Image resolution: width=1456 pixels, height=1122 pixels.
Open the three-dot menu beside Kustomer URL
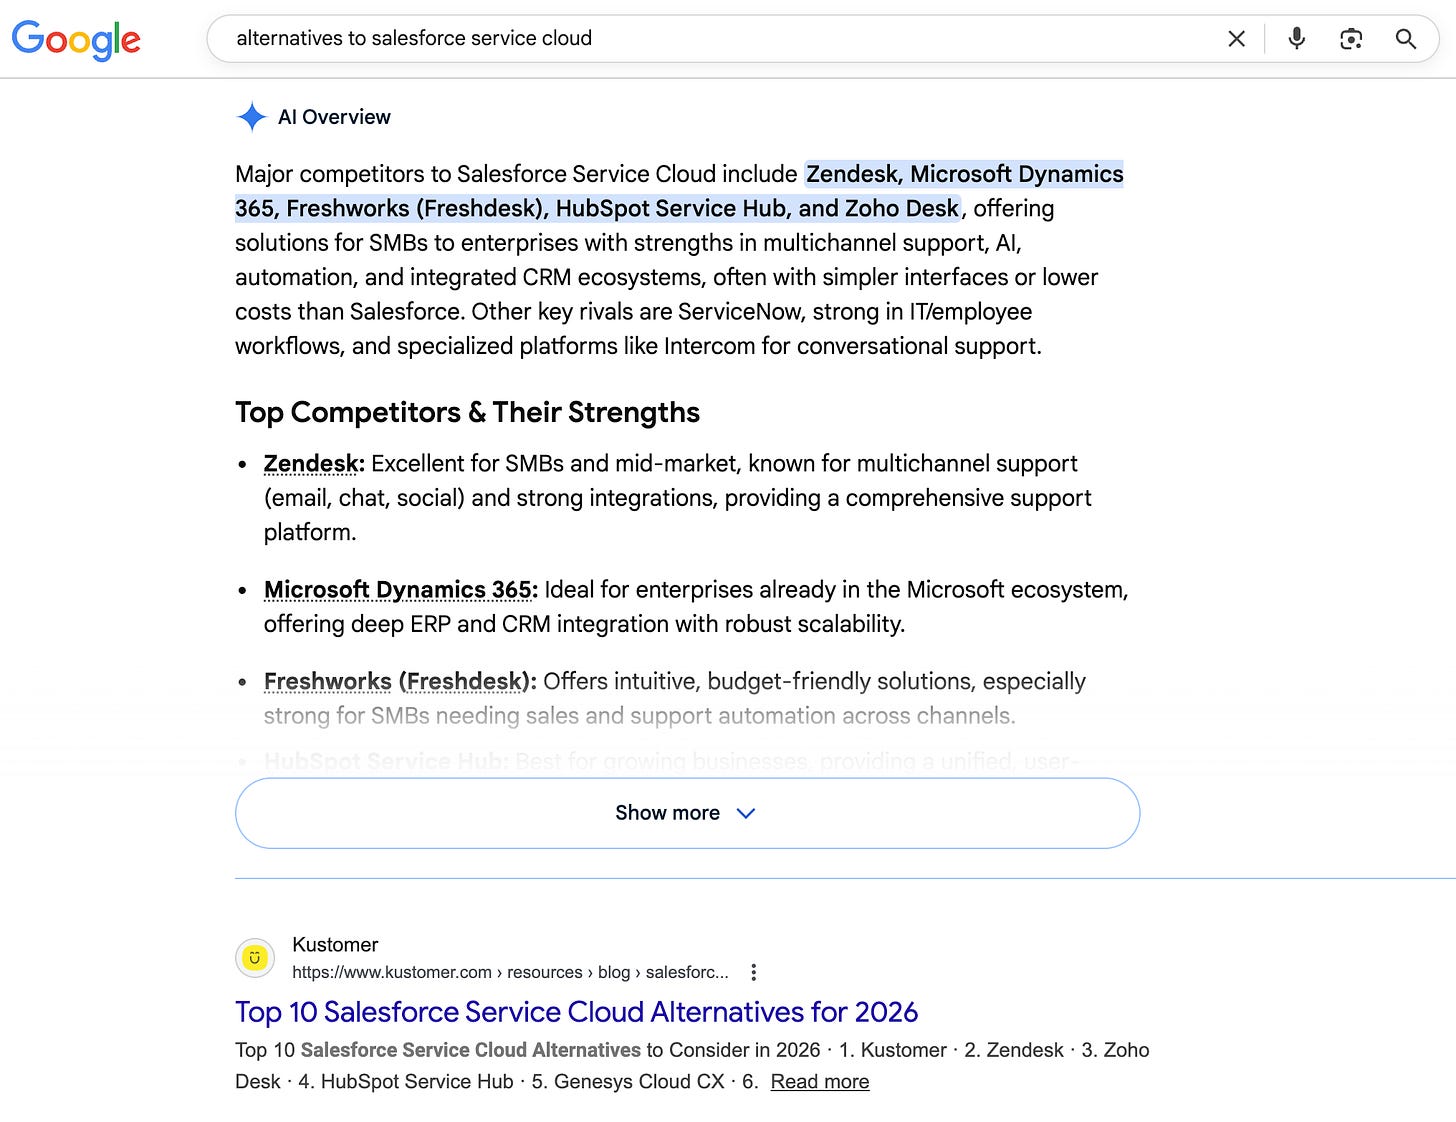(x=754, y=972)
